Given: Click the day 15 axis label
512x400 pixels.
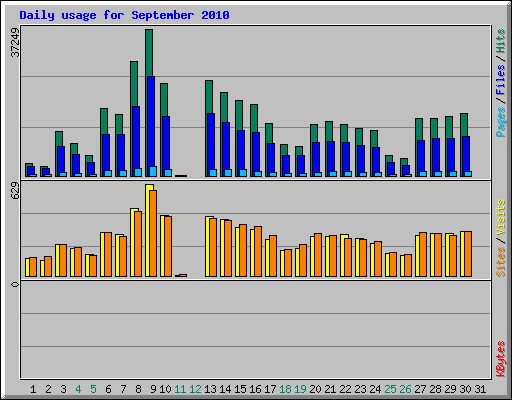Looking at the screenshot, I should click(x=240, y=389).
